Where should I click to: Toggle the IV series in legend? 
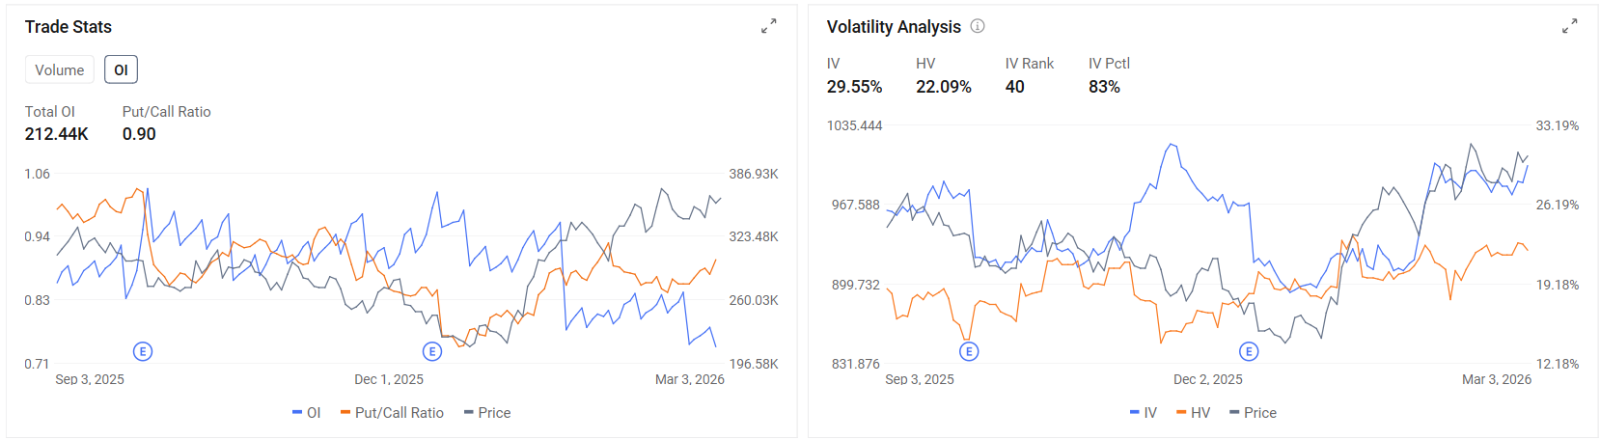click(1143, 413)
